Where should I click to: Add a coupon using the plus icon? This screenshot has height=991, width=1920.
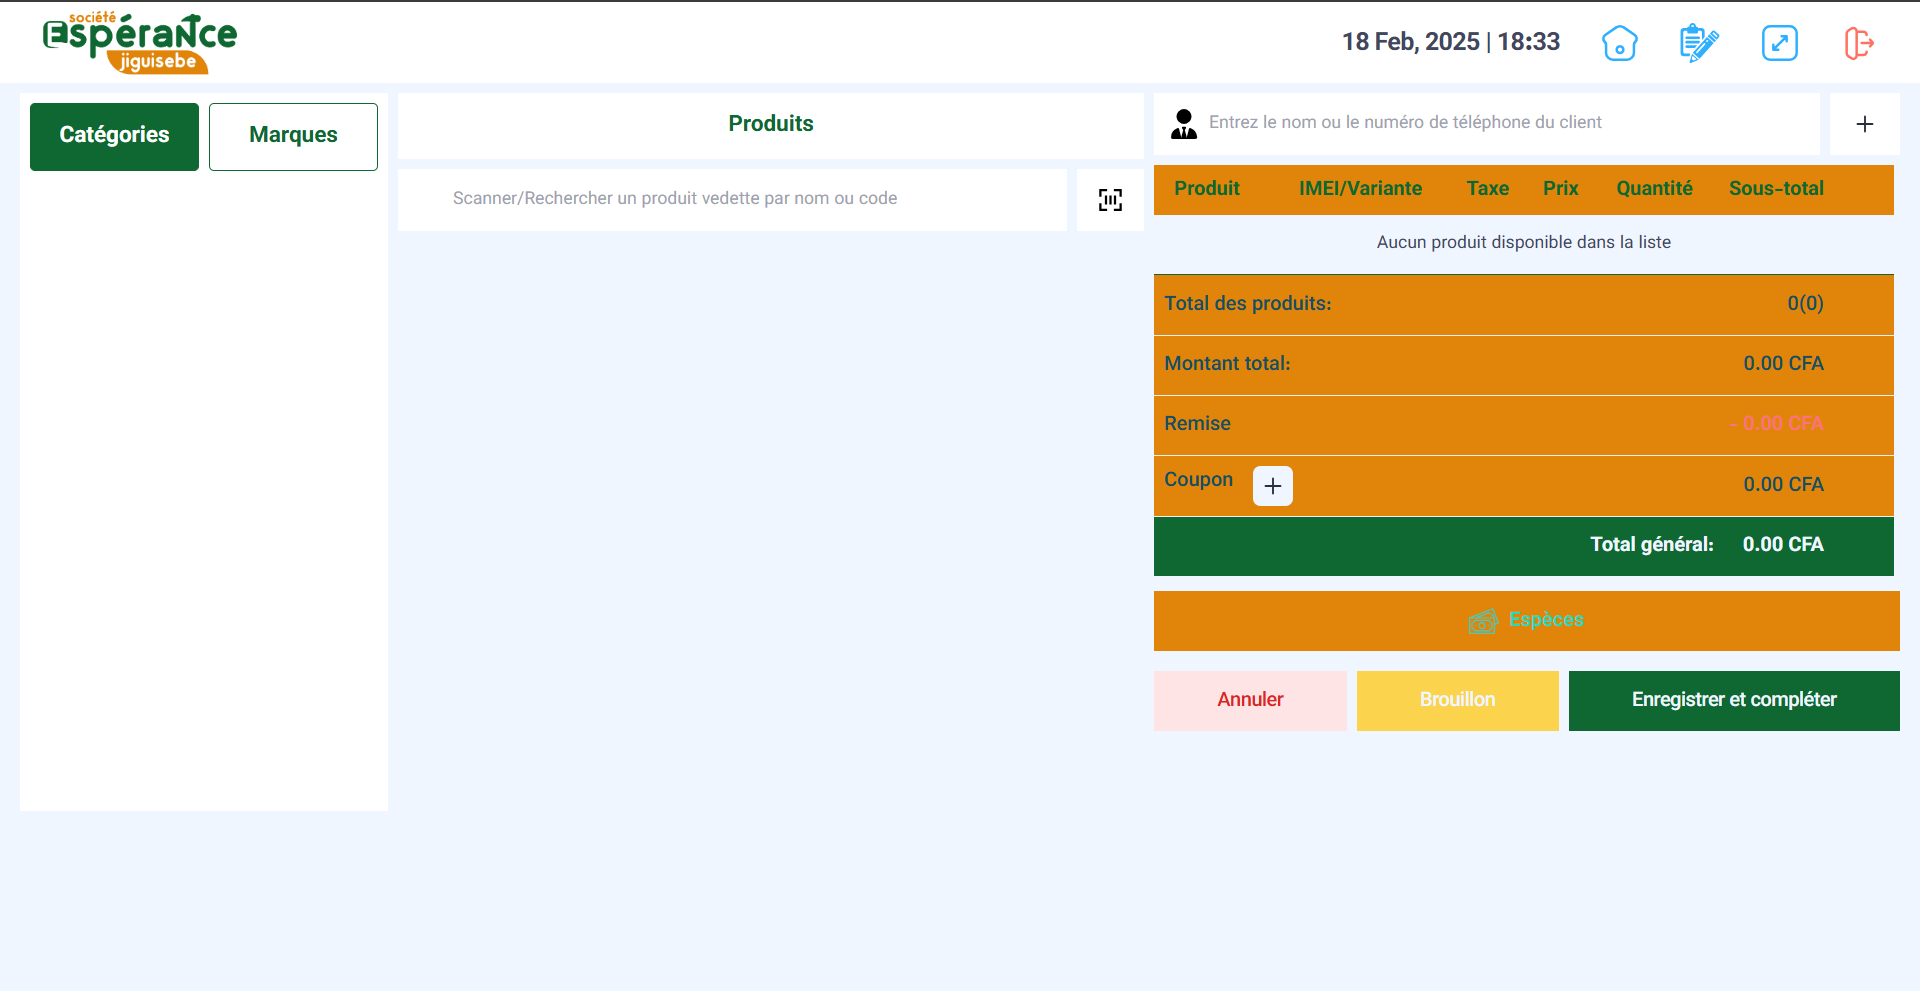tap(1272, 486)
